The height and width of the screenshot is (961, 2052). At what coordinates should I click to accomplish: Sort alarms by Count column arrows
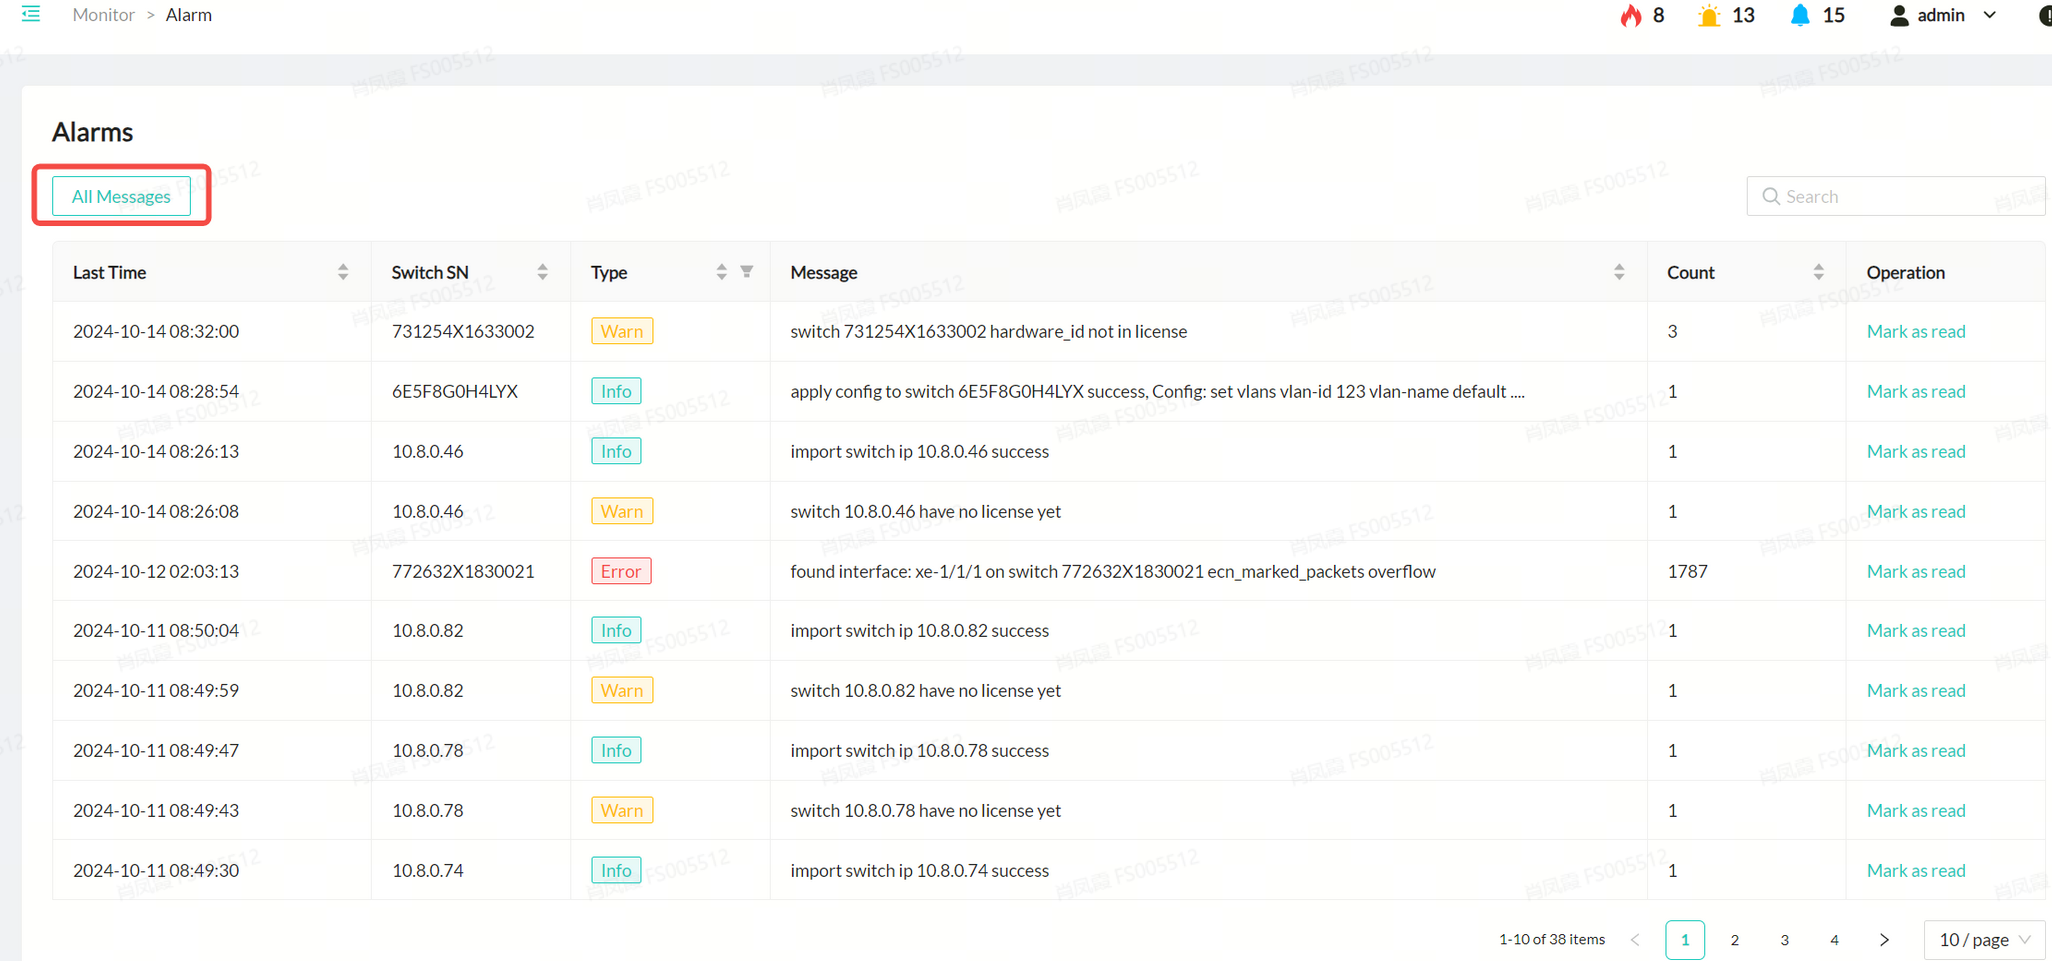[x=1818, y=272]
